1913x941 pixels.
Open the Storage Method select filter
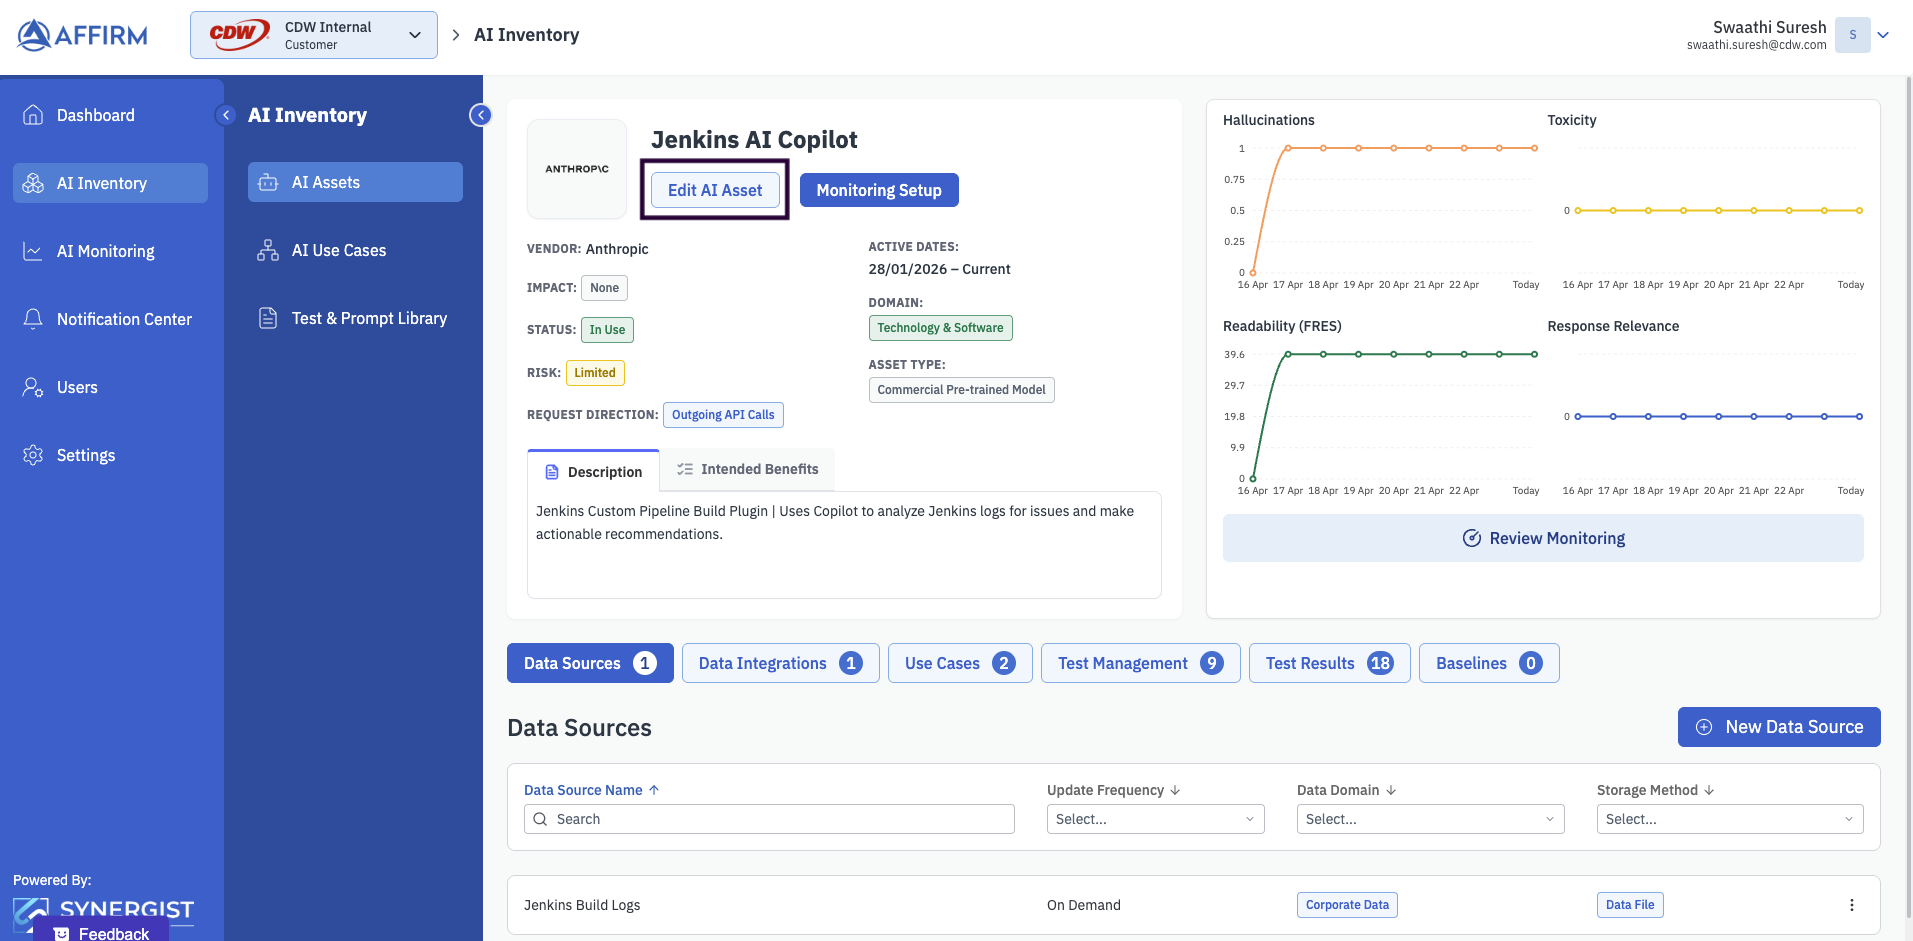[x=1729, y=819]
